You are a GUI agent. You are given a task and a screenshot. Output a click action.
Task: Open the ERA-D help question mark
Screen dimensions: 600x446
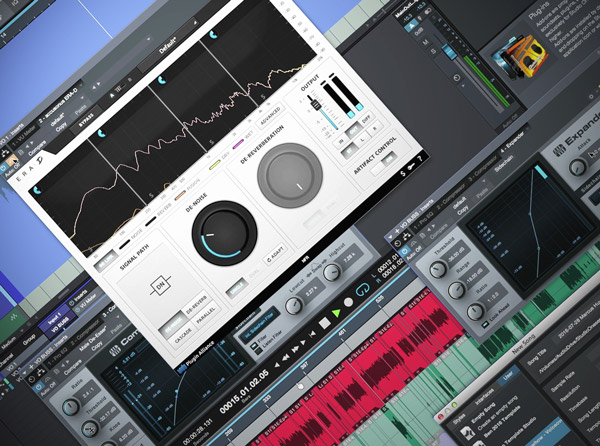point(420,157)
